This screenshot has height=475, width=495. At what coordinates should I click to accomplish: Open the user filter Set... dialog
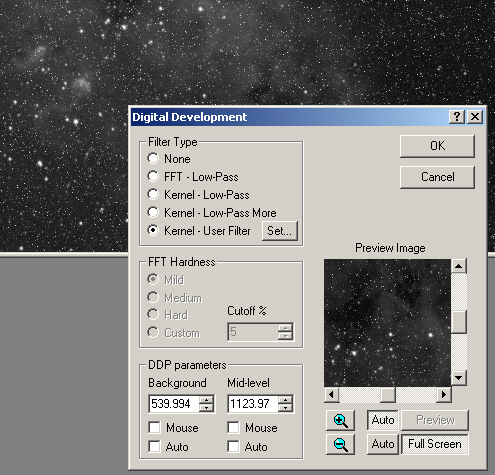[279, 231]
